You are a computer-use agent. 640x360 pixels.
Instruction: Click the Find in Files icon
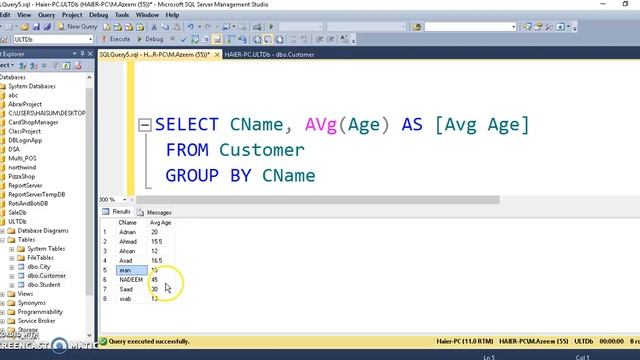(x=416, y=27)
